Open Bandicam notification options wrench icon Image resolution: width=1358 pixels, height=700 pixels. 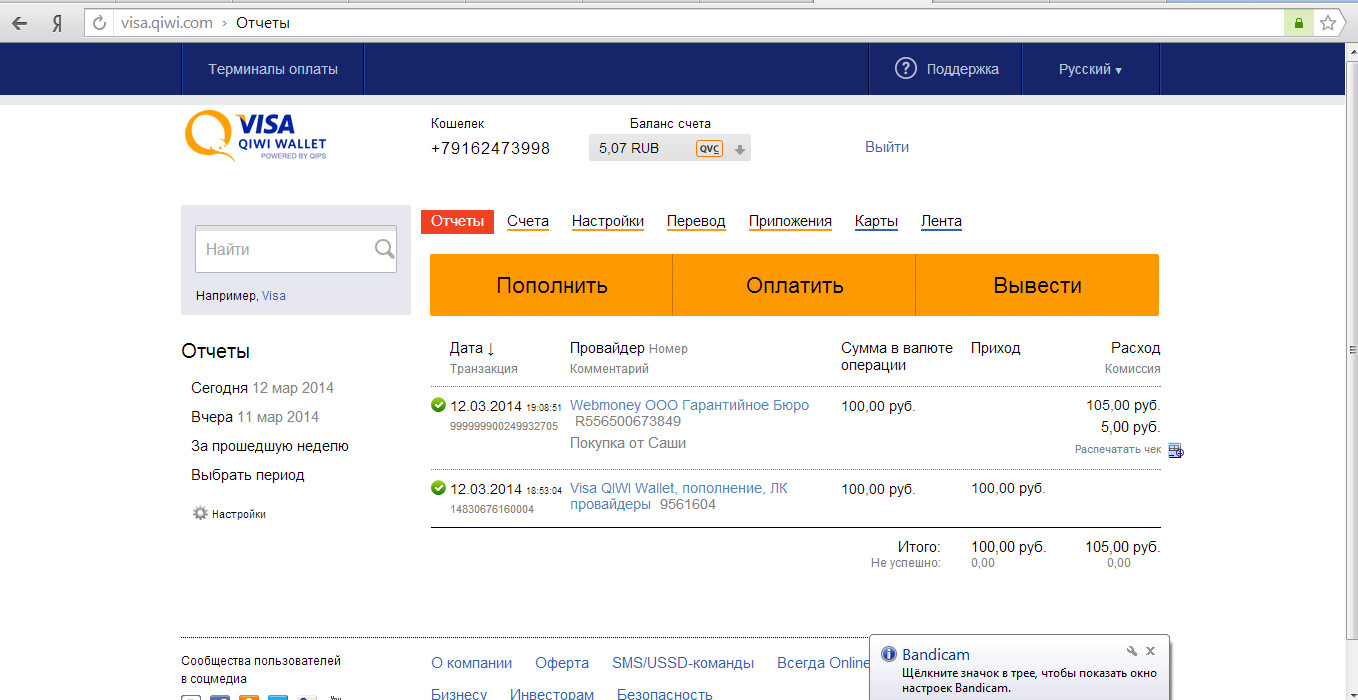click(1132, 651)
